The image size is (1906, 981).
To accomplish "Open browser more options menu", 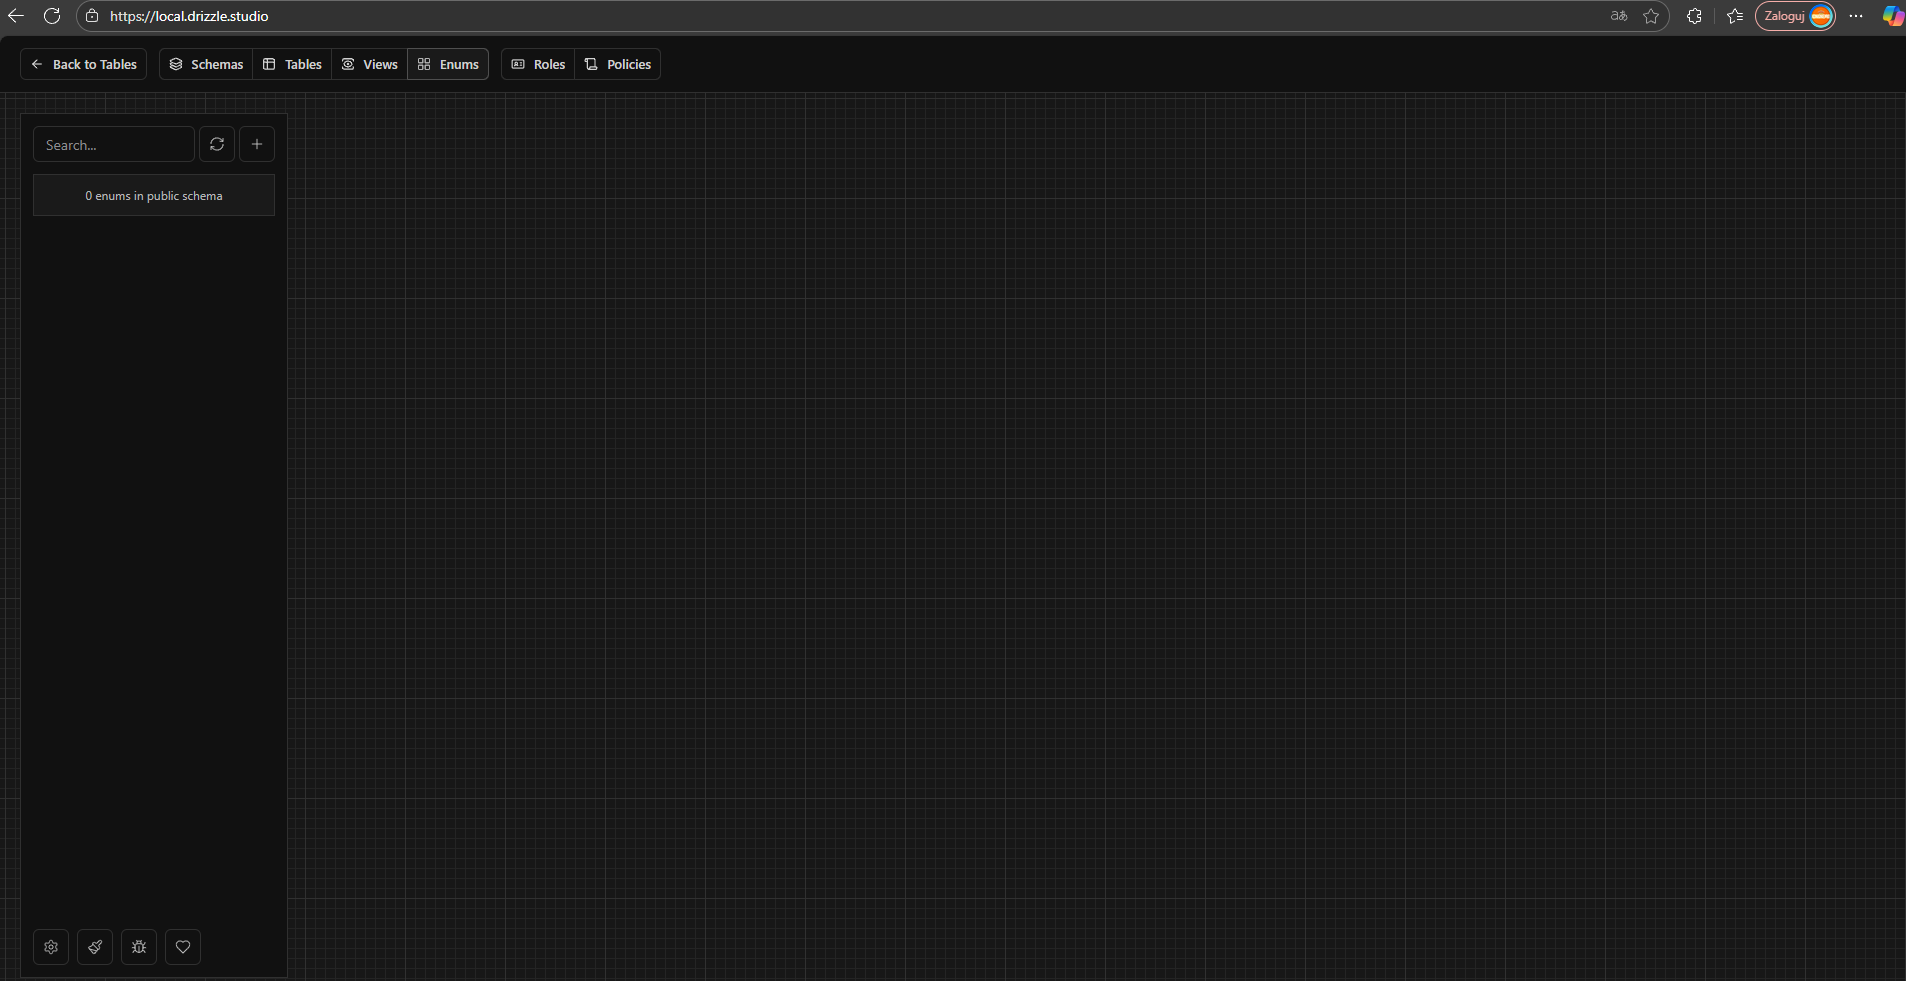I will tap(1856, 16).
